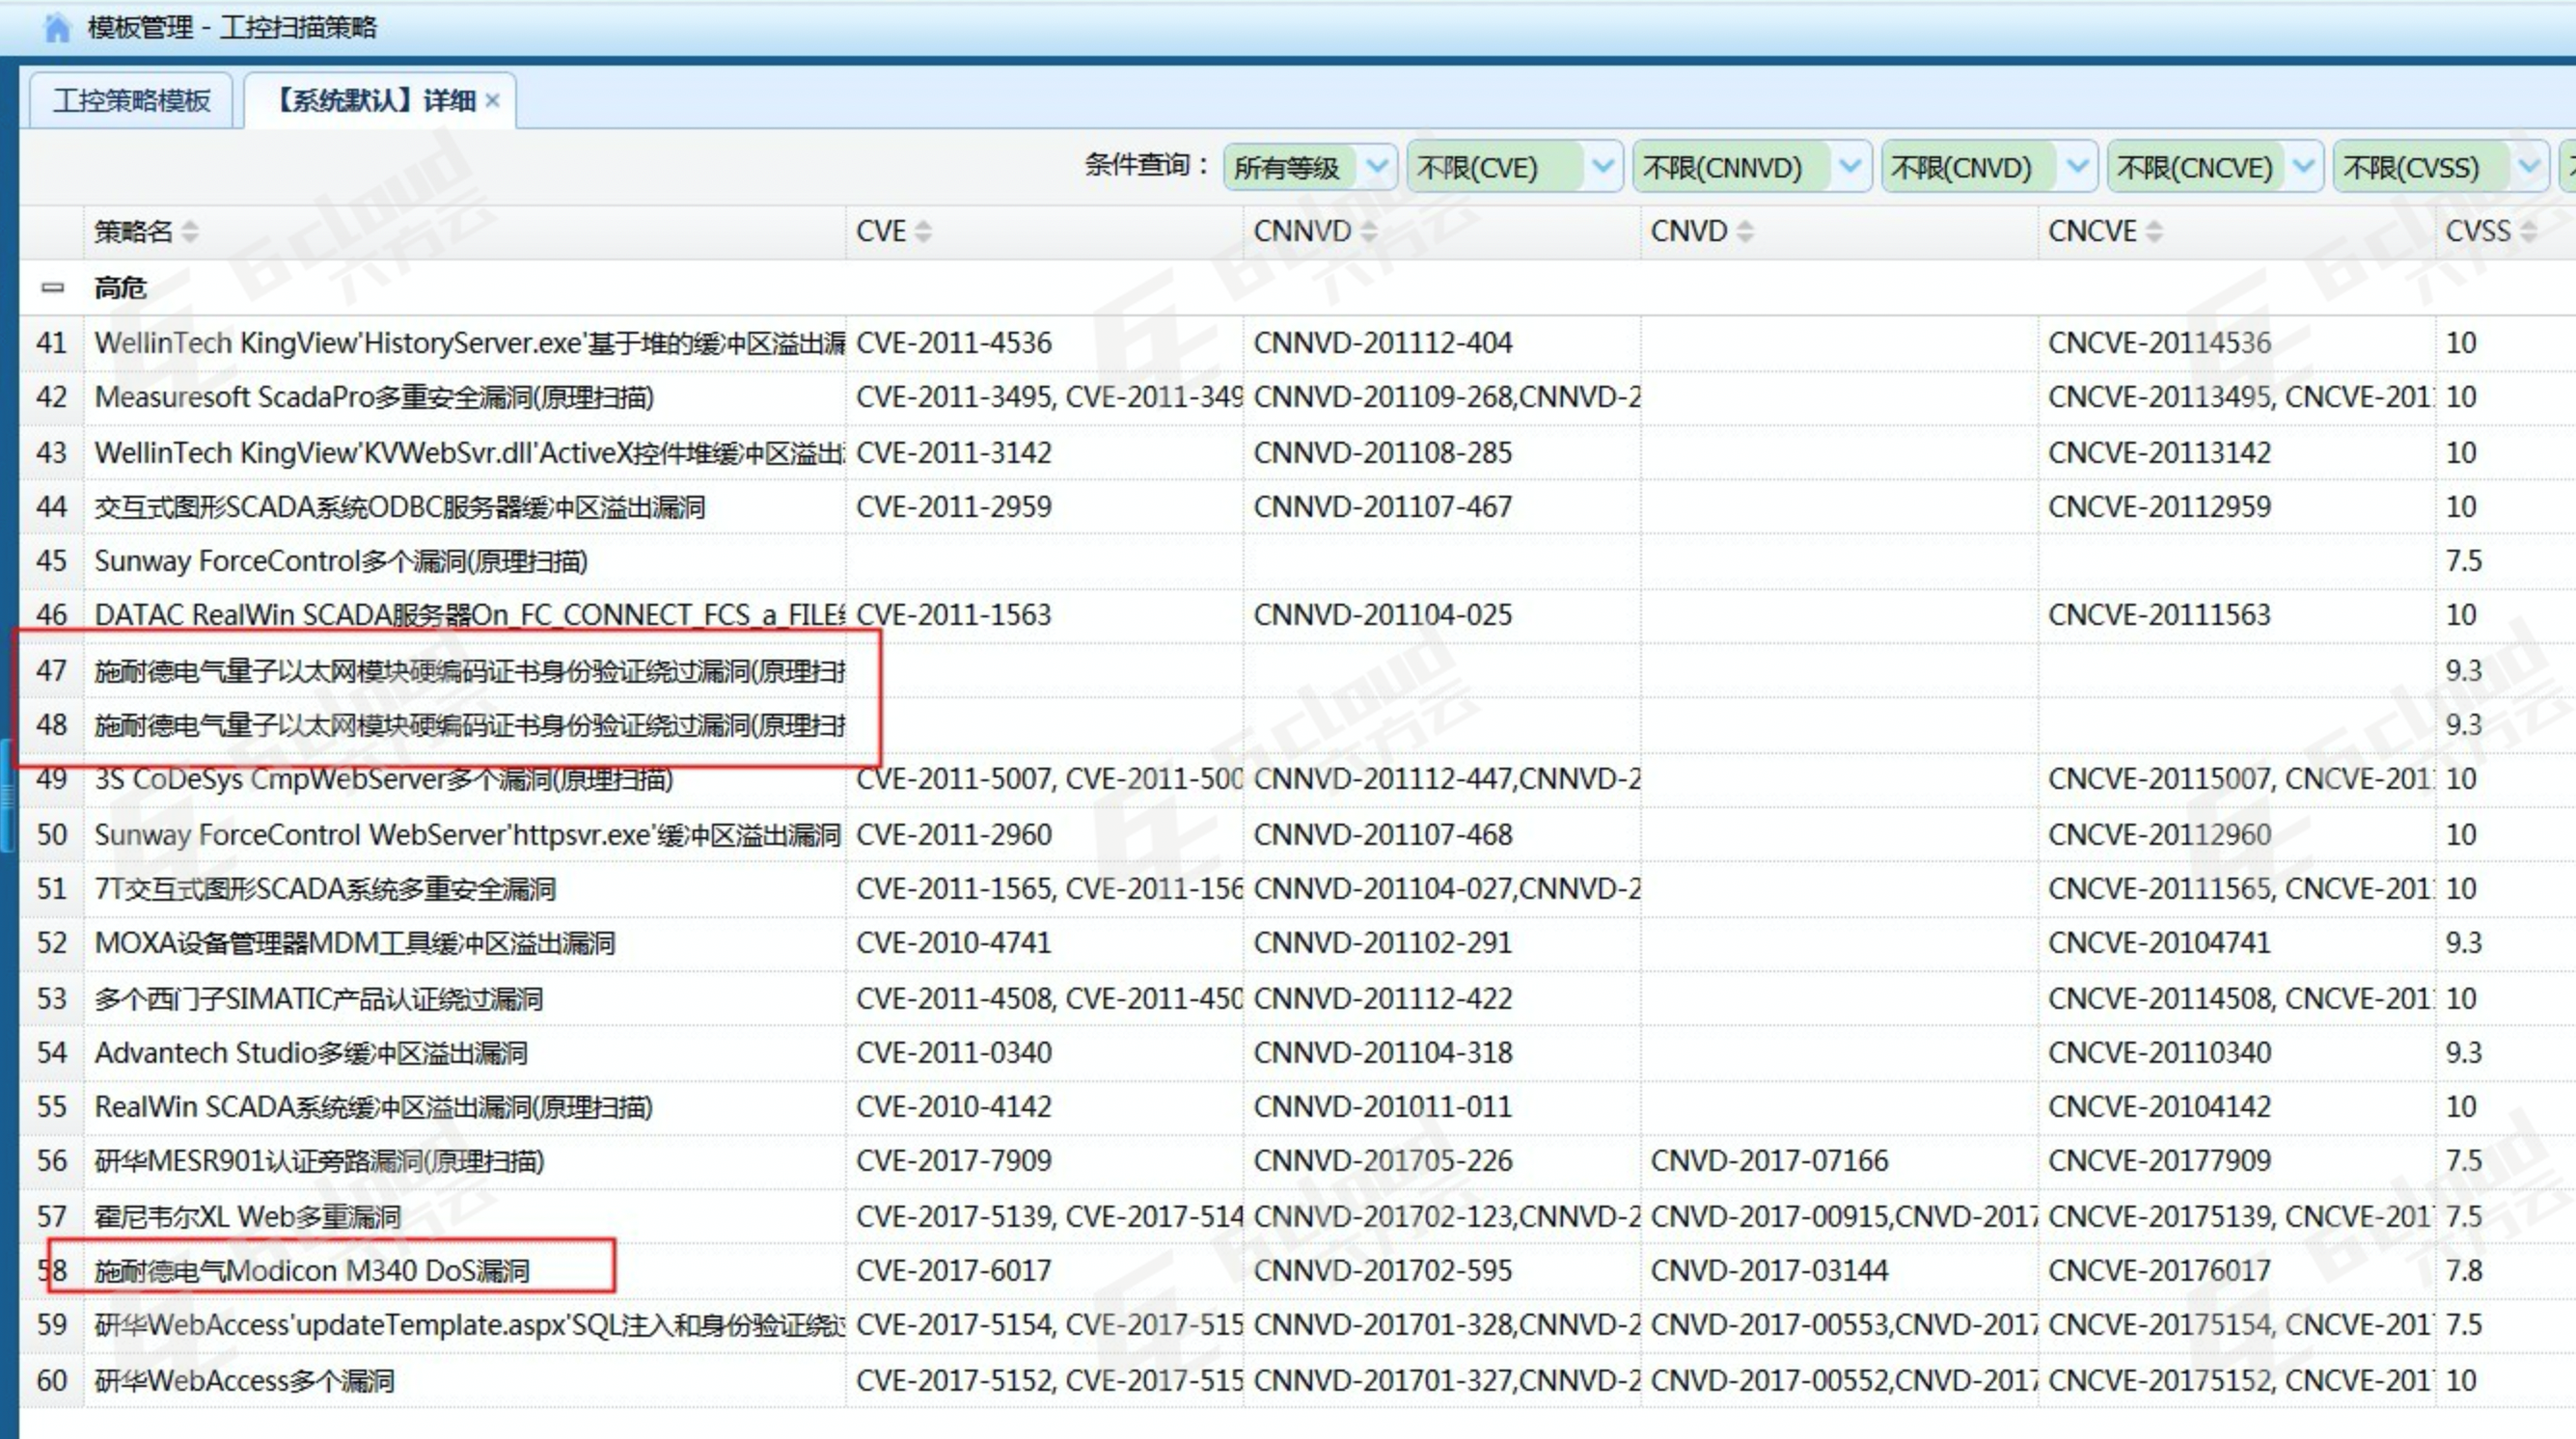Select row 48 施耐德电气量子以太网模块

pyautogui.click(x=1297, y=725)
